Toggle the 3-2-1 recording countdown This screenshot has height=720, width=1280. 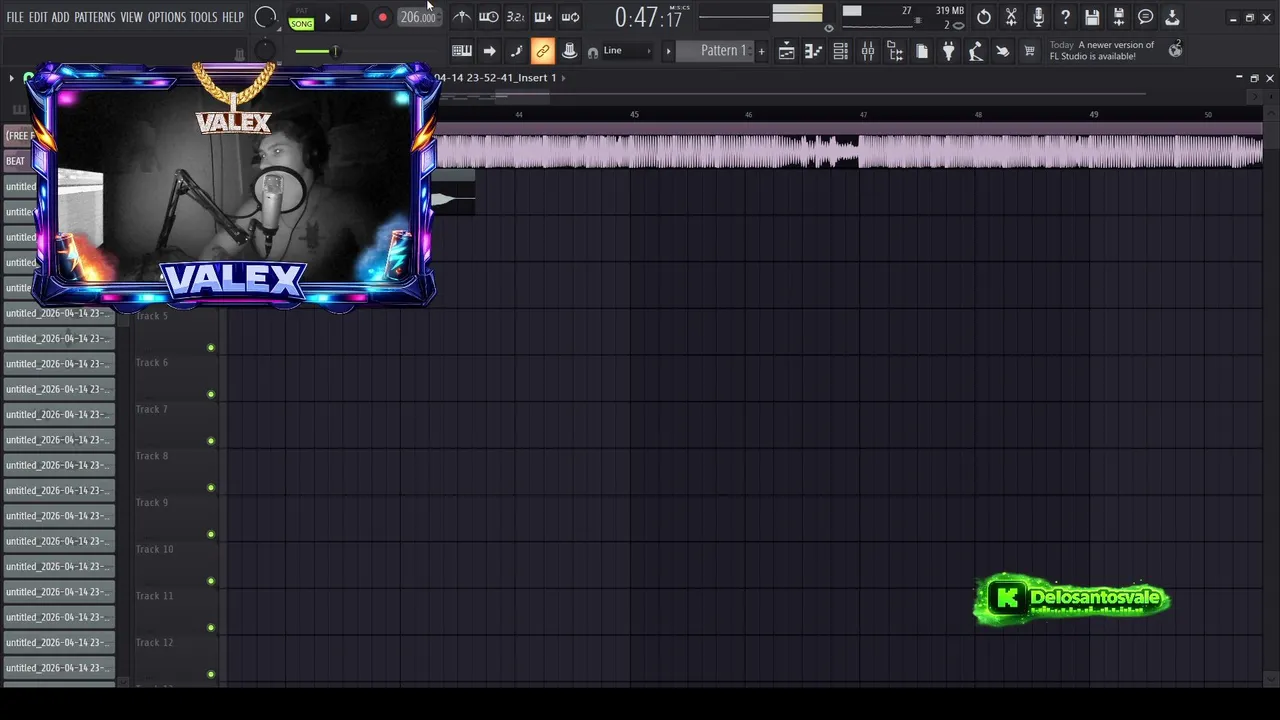[516, 17]
